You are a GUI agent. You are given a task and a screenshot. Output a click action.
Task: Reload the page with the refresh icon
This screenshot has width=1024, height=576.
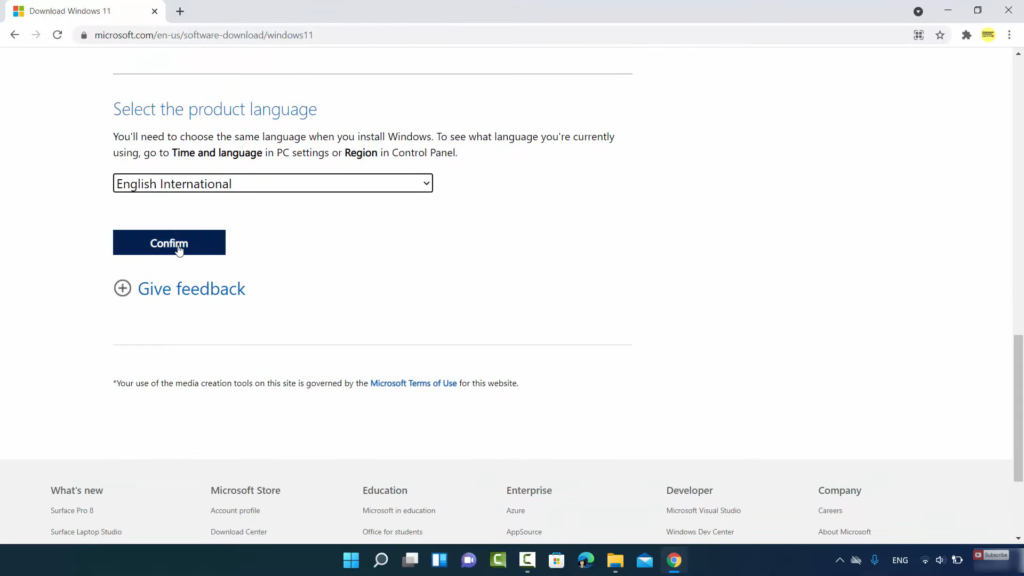click(x=57, y=35)
